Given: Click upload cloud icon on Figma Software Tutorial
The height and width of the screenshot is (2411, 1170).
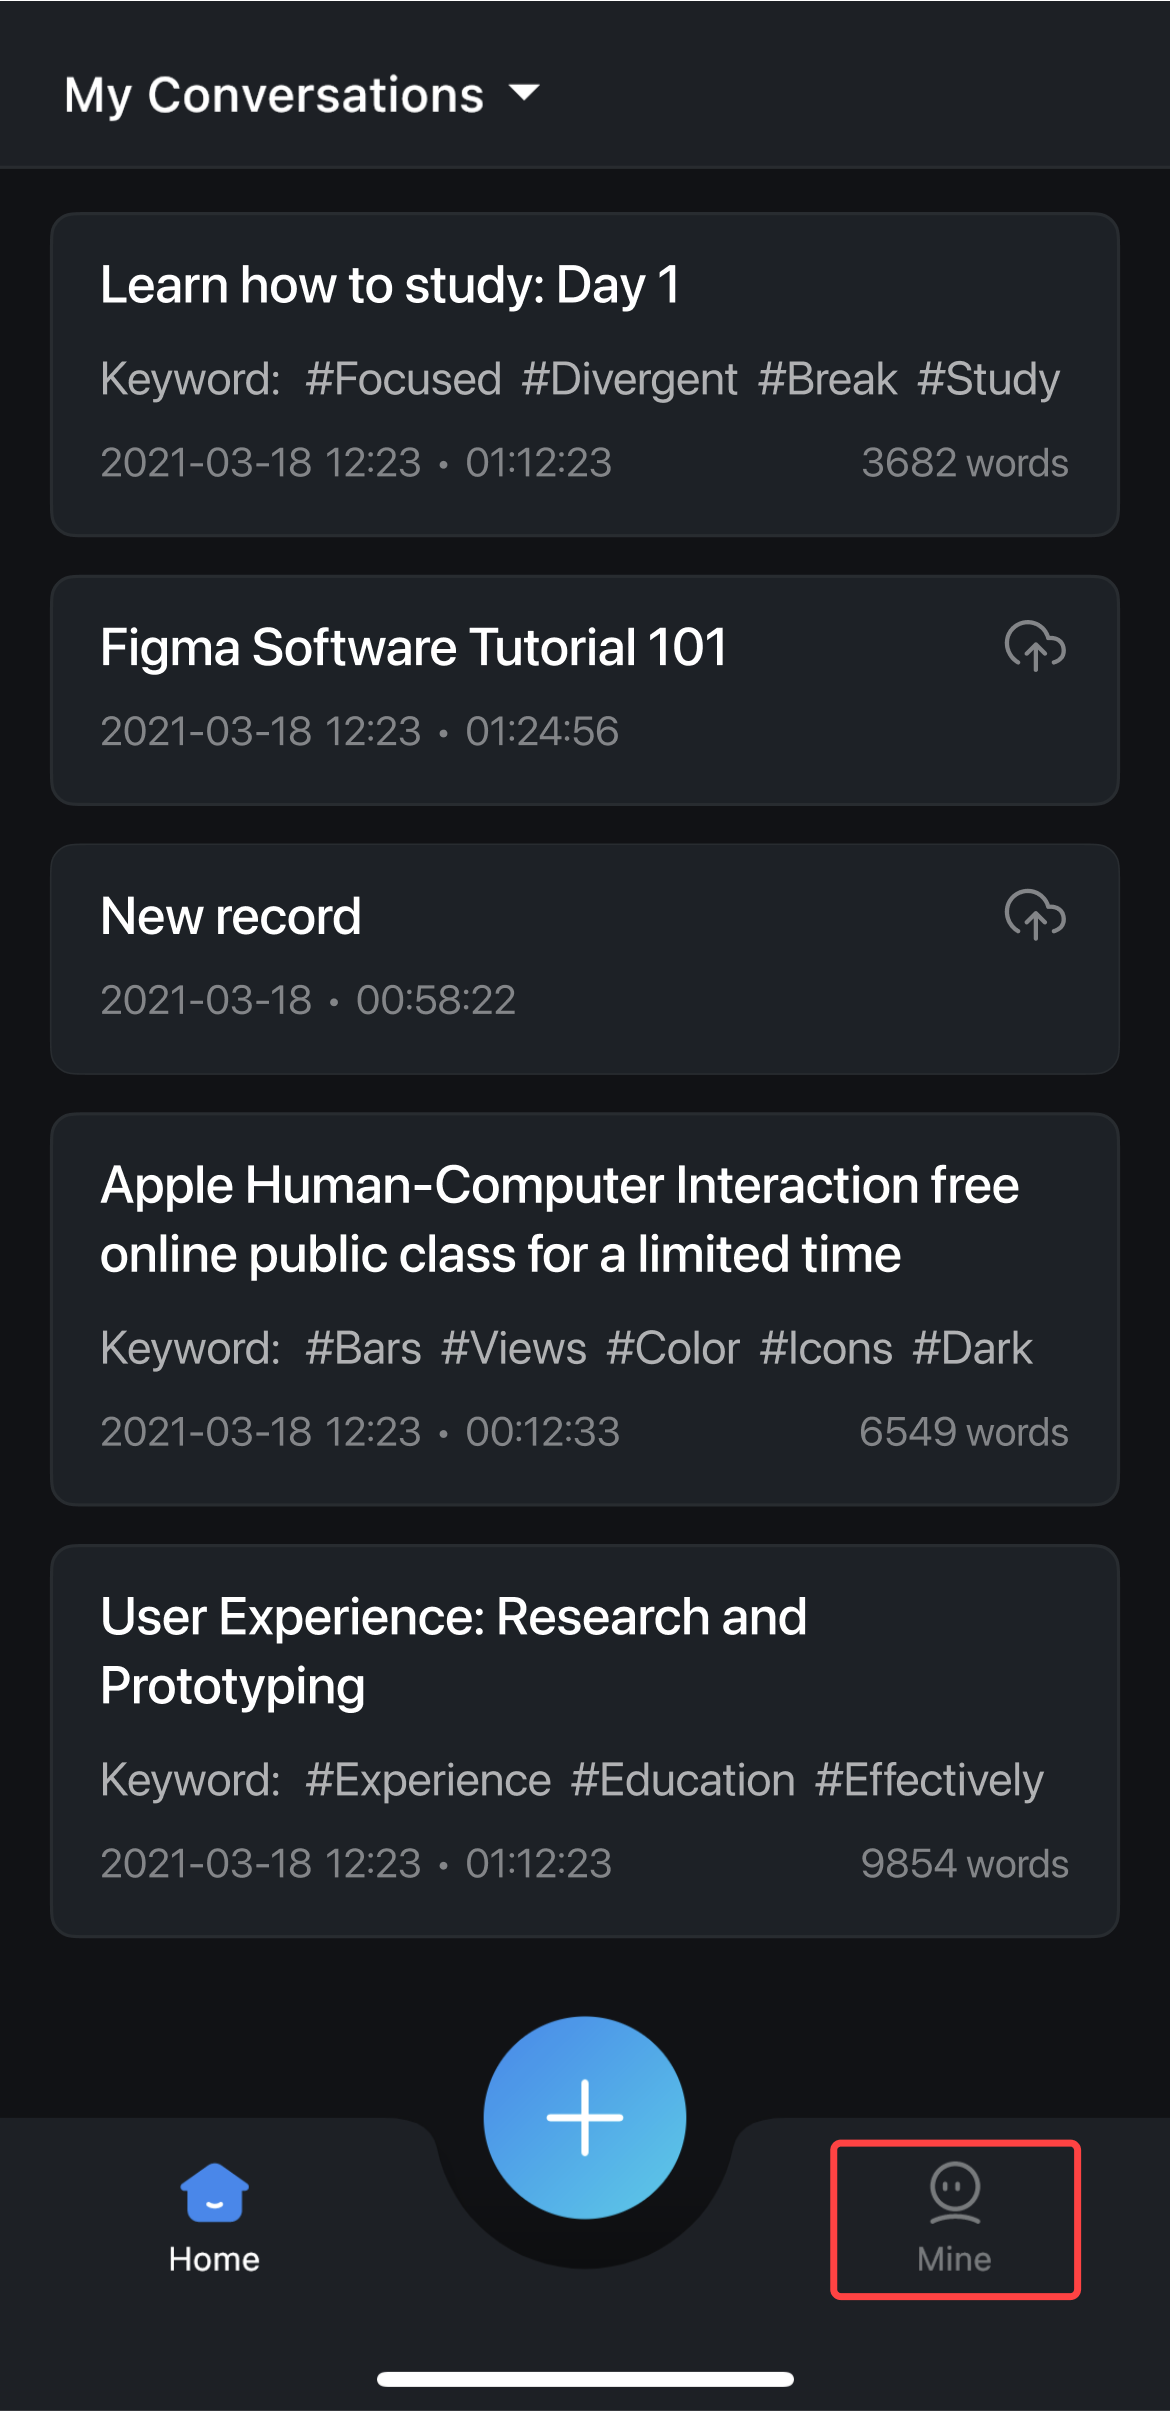Looking at the screenshot, I should pos(1035,646).
